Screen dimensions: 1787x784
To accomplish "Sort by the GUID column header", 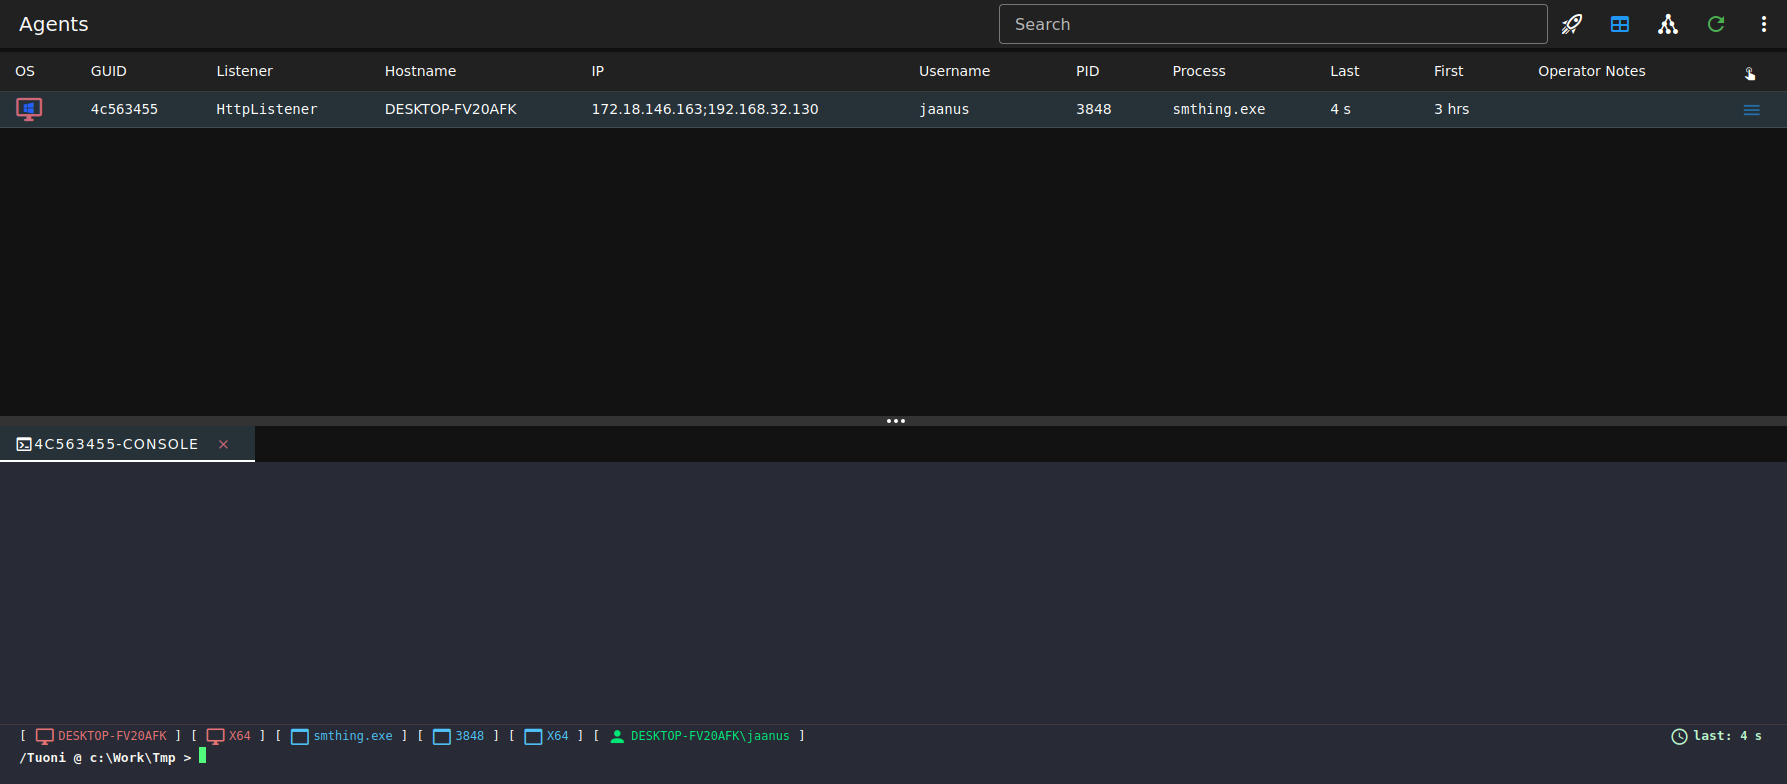I will (109, 71).
